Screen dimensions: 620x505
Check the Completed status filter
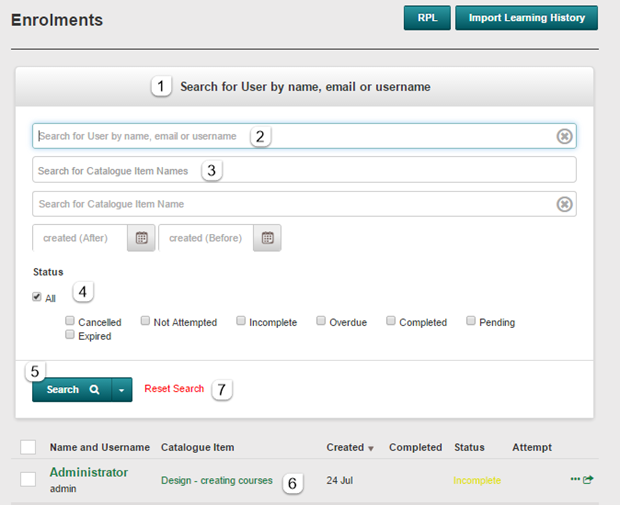pyautogui.click(x=391, y=321)
